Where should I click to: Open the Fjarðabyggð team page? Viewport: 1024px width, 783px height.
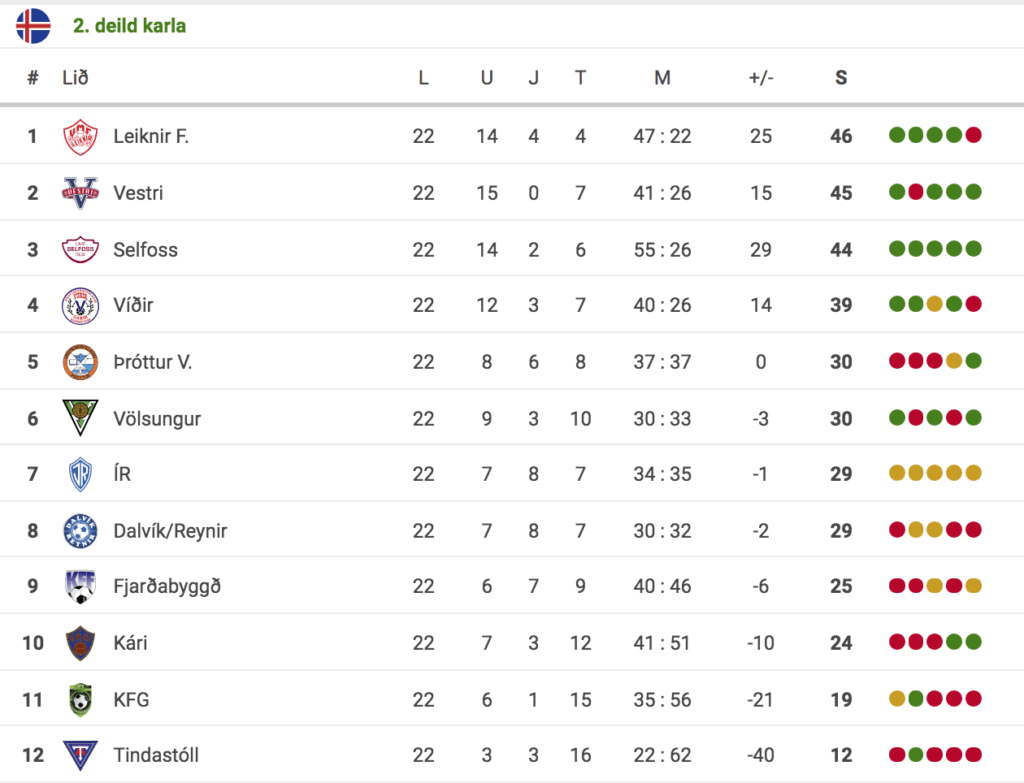click(x=167, y=586)
